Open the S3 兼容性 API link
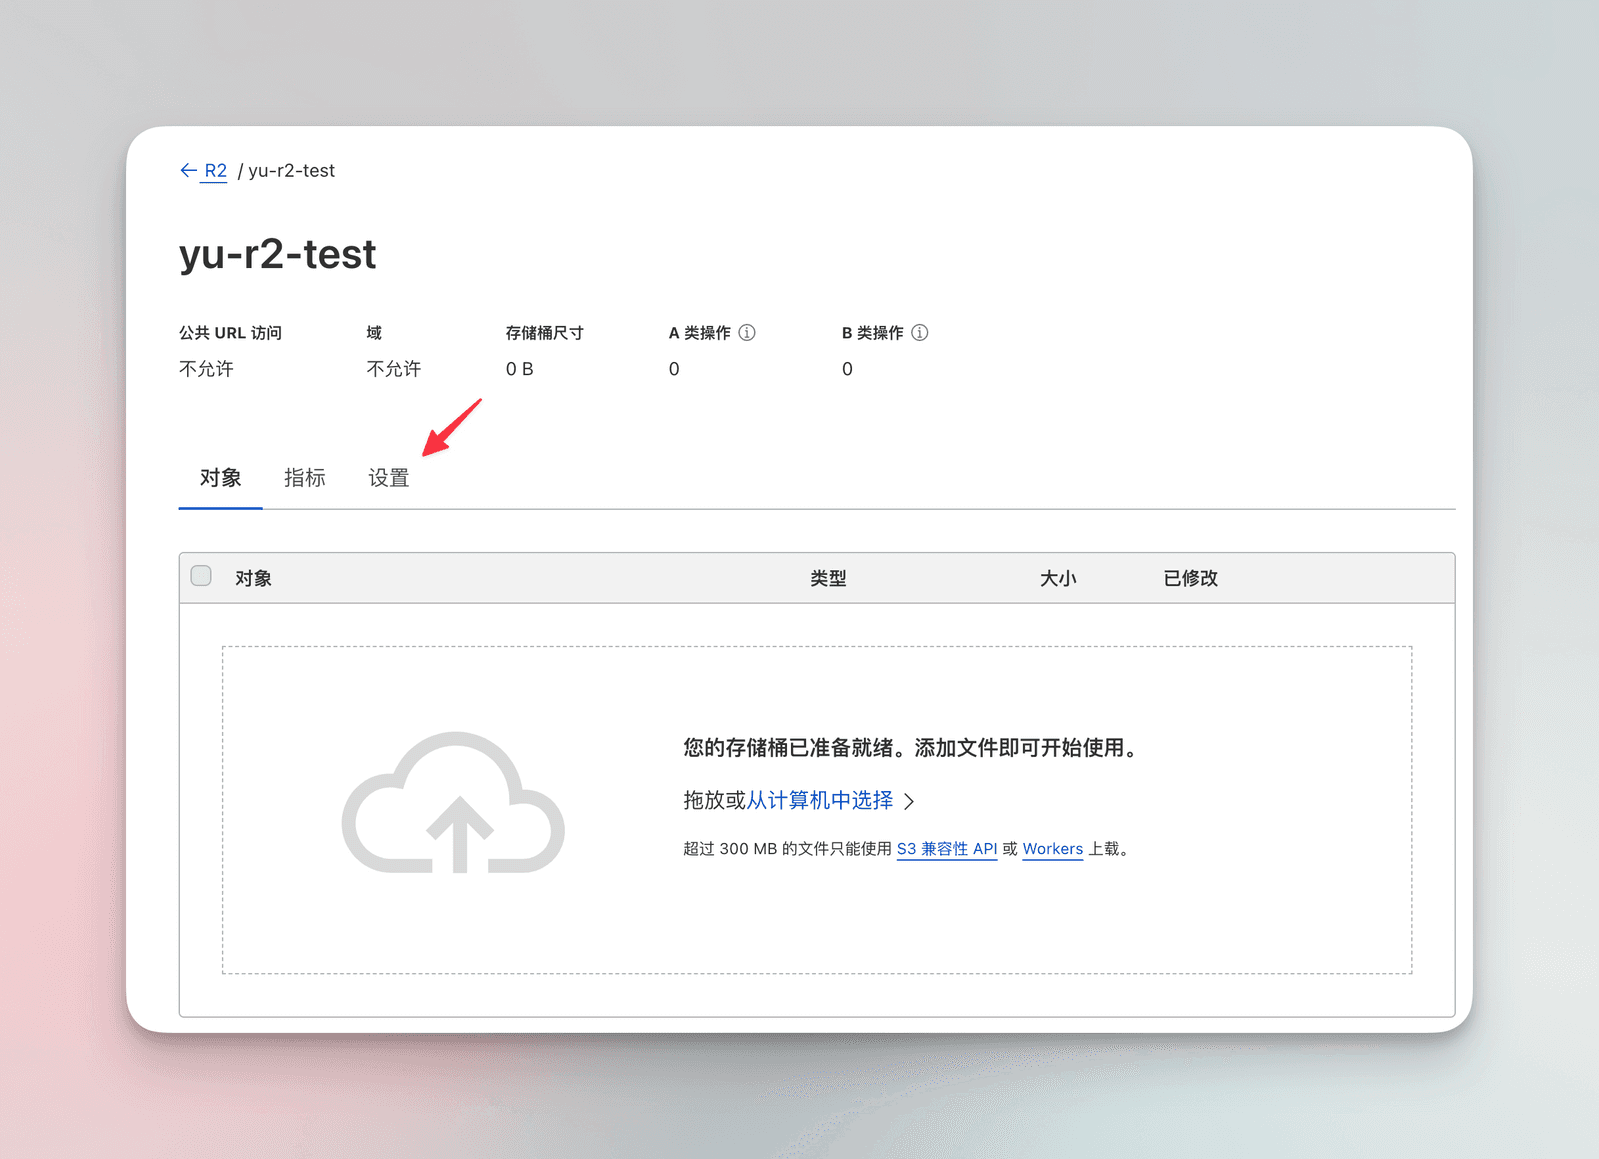Image resolution: width=1599 pixels, height=1159 pixels. [947, 849]
